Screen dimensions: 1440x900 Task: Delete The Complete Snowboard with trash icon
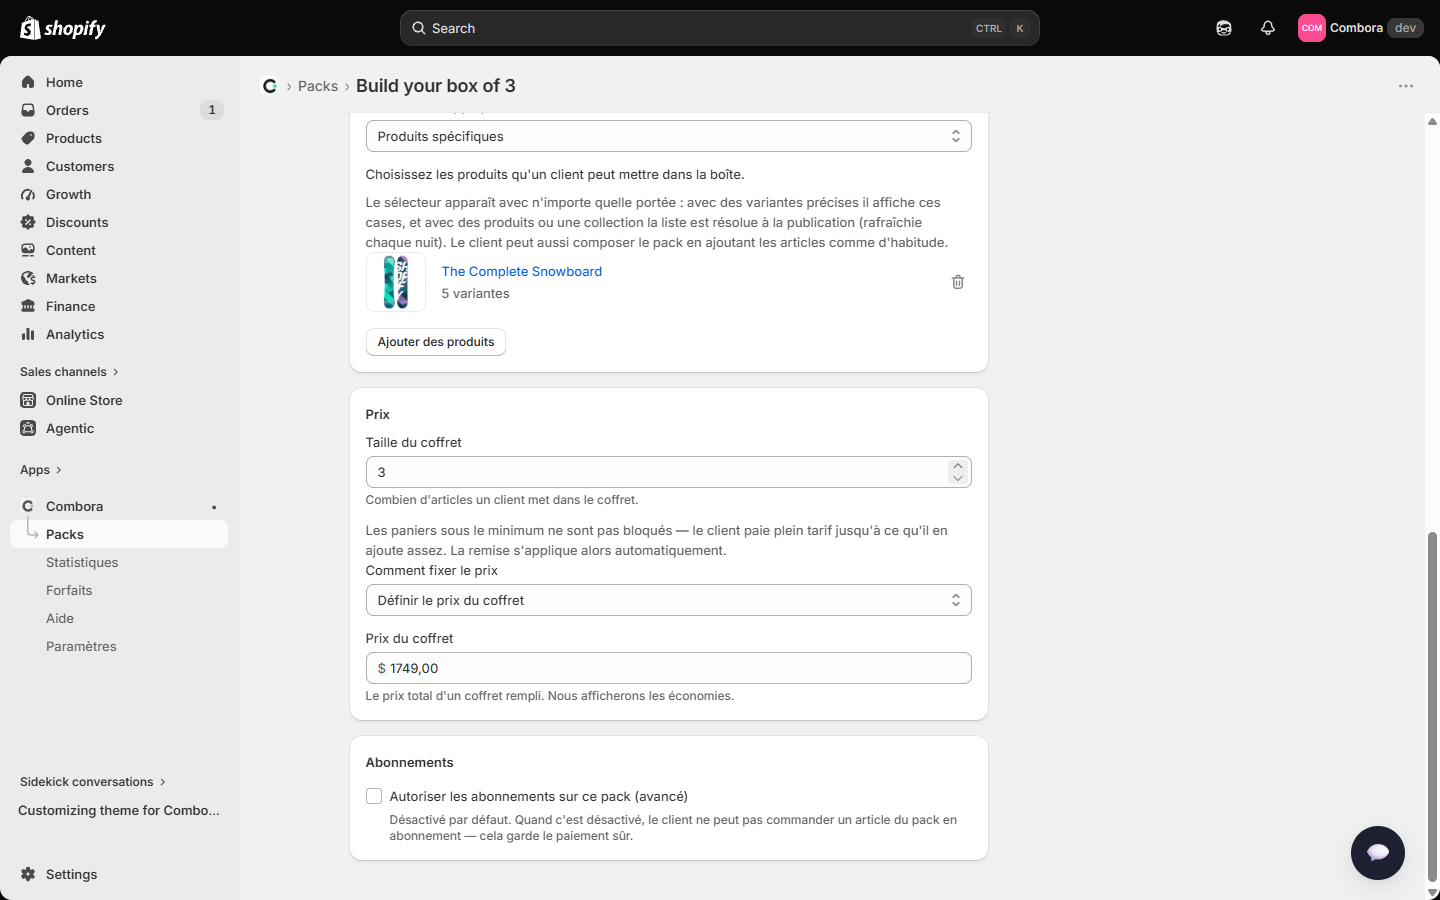pyautogui.click(x=957, y=282)
